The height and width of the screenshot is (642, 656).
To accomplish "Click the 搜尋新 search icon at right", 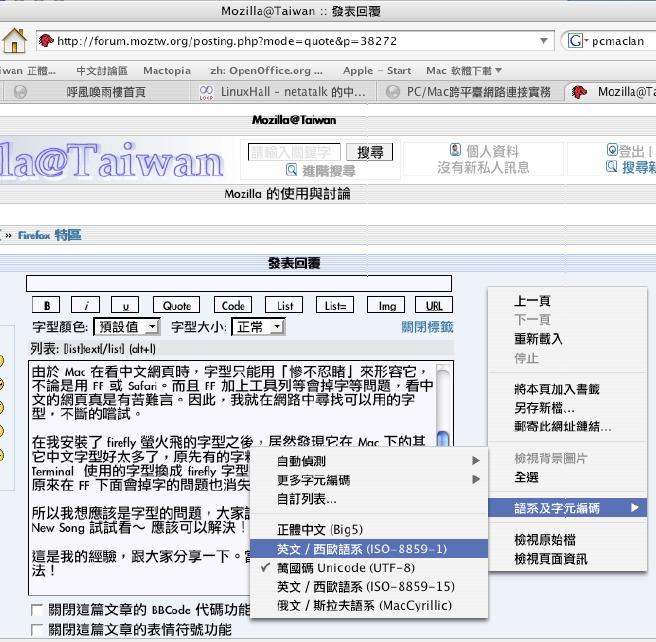I will [x=611, y=166].
